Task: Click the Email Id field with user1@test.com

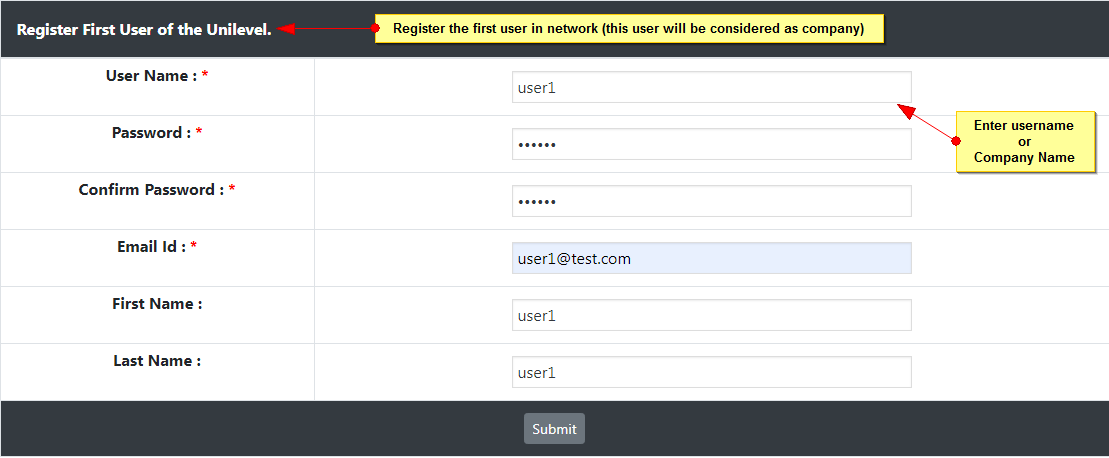Action: tap(711, 258)
